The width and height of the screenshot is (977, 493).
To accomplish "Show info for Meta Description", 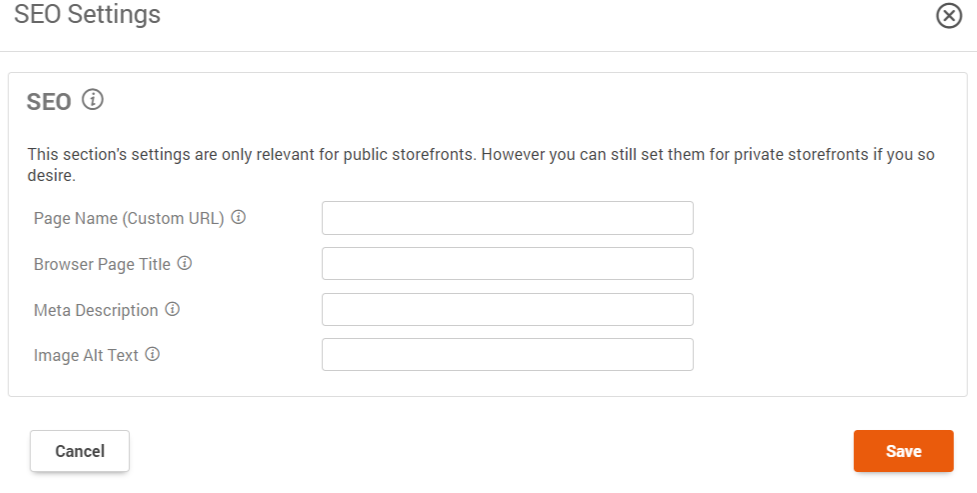I will coord(173,309).
